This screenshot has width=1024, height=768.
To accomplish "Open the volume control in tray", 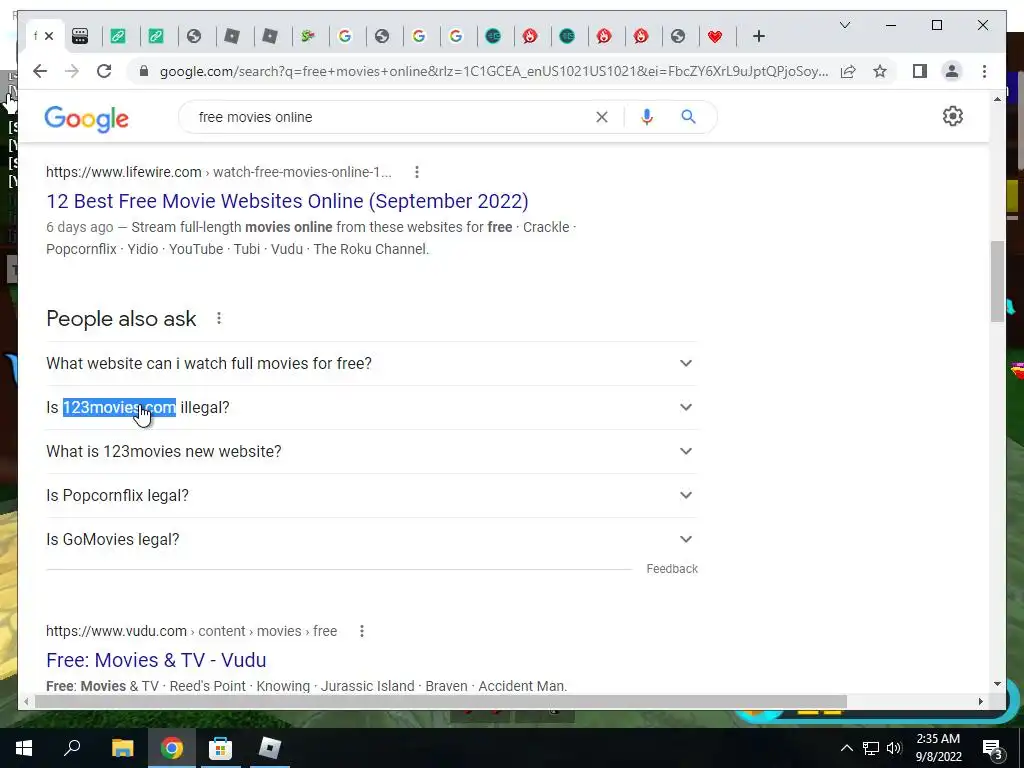I will point(894,748).
